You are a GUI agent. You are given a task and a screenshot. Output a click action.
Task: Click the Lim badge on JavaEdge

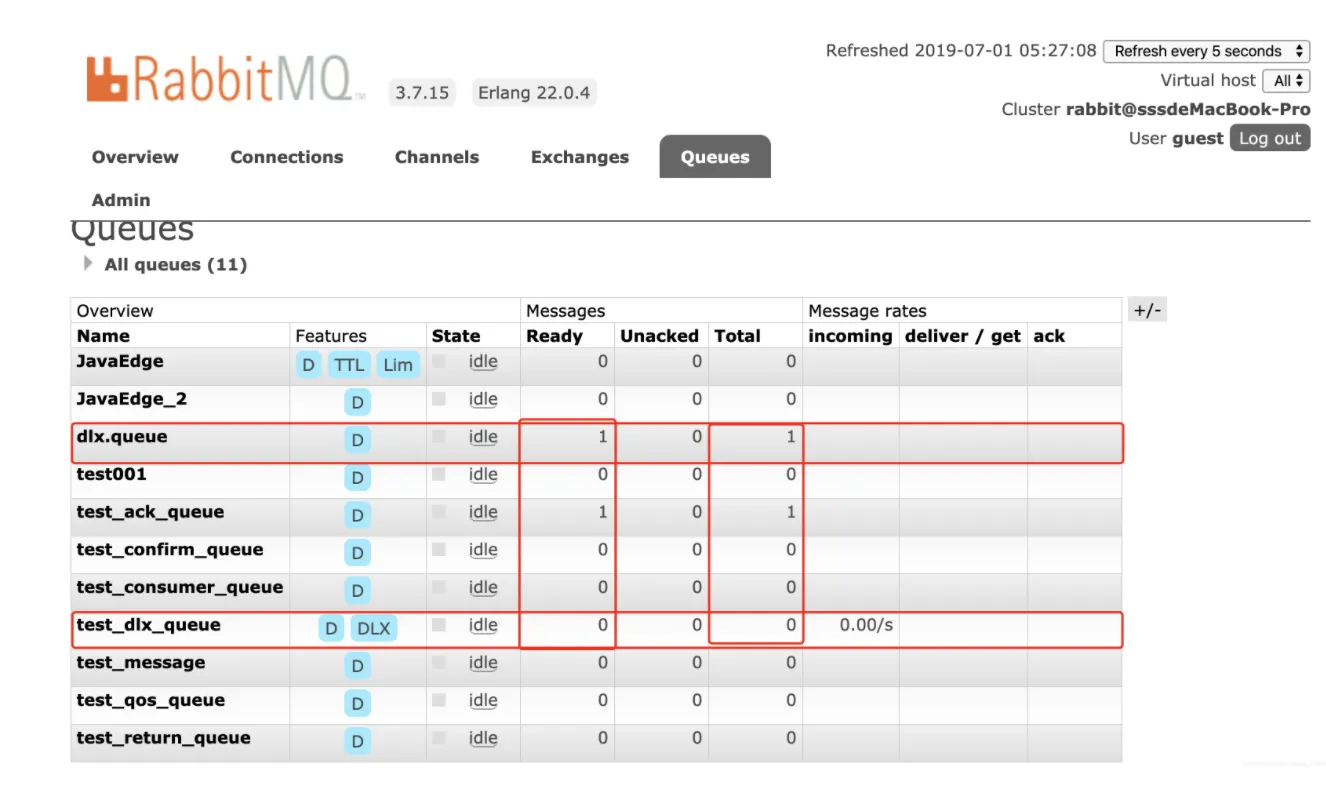(x=398, y=365)
